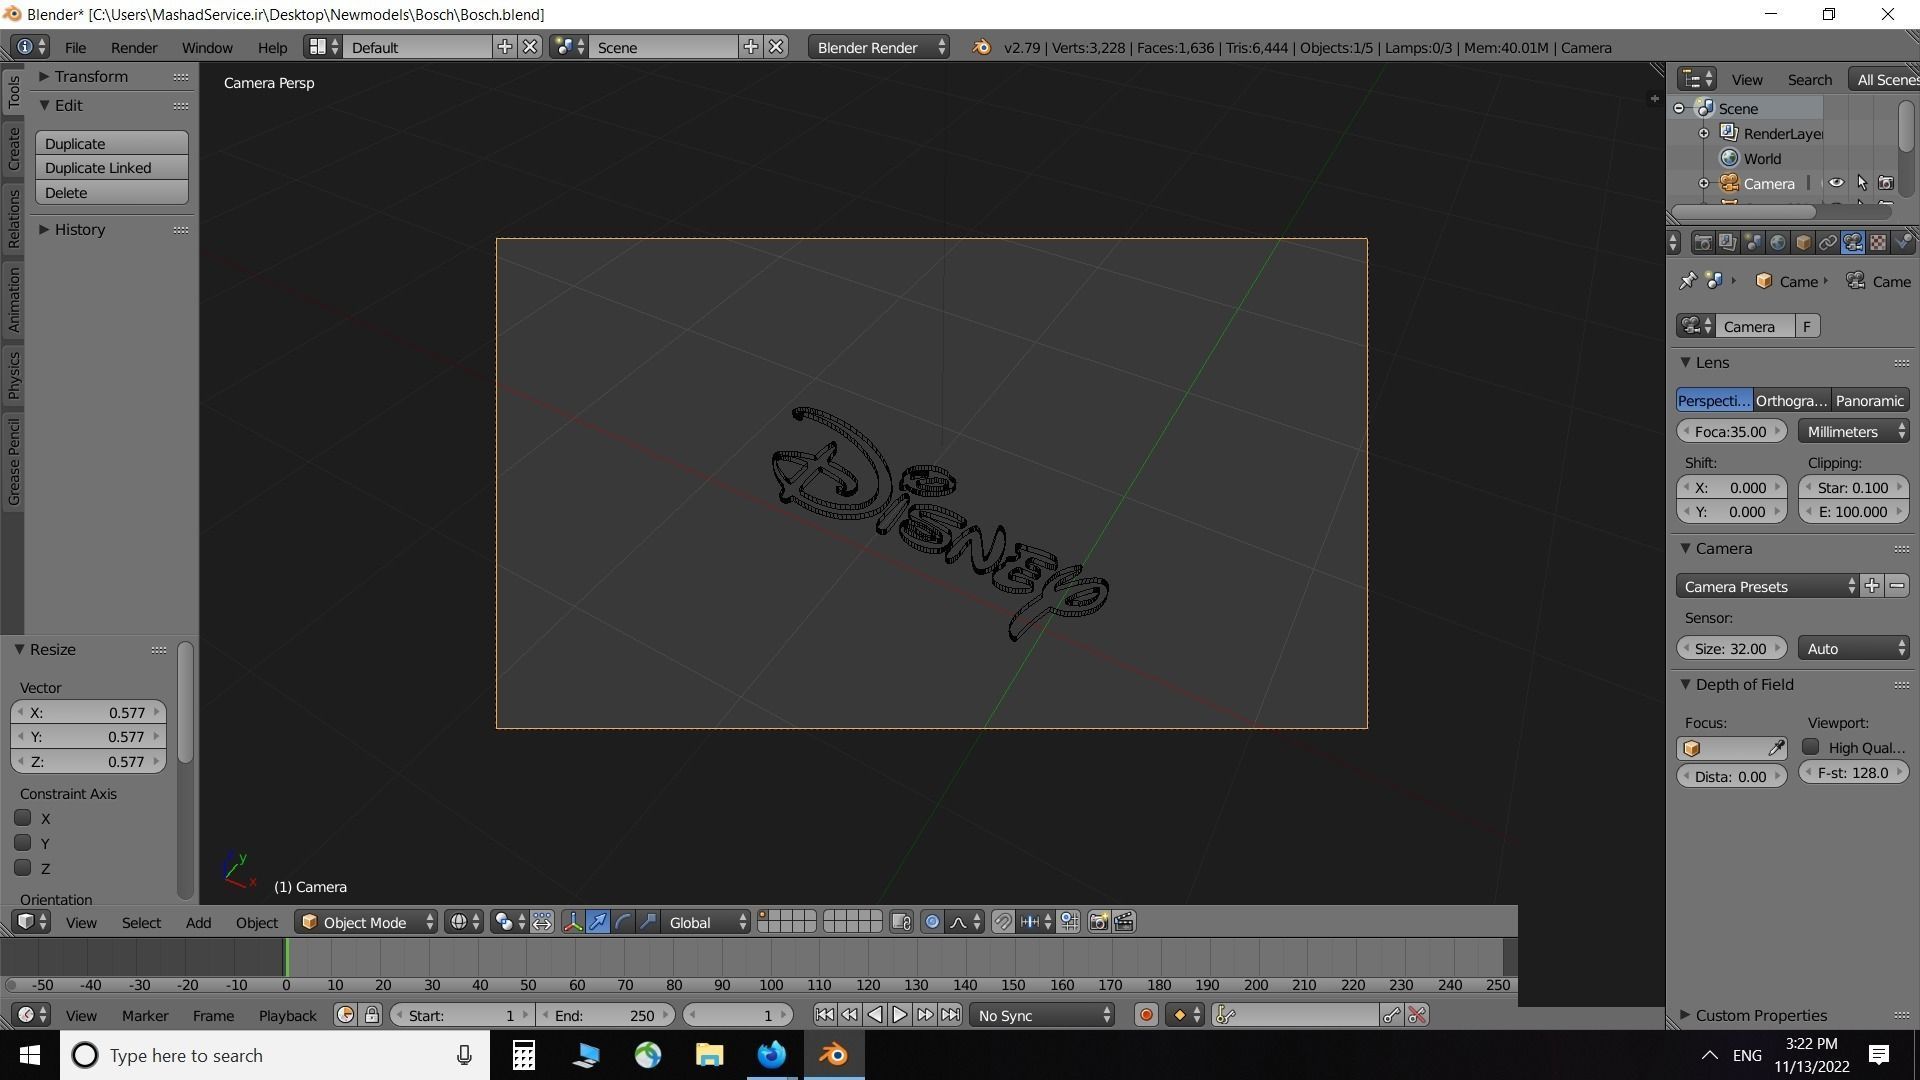
Task: Open the World properties globe tab
Action: [1778, 243]
